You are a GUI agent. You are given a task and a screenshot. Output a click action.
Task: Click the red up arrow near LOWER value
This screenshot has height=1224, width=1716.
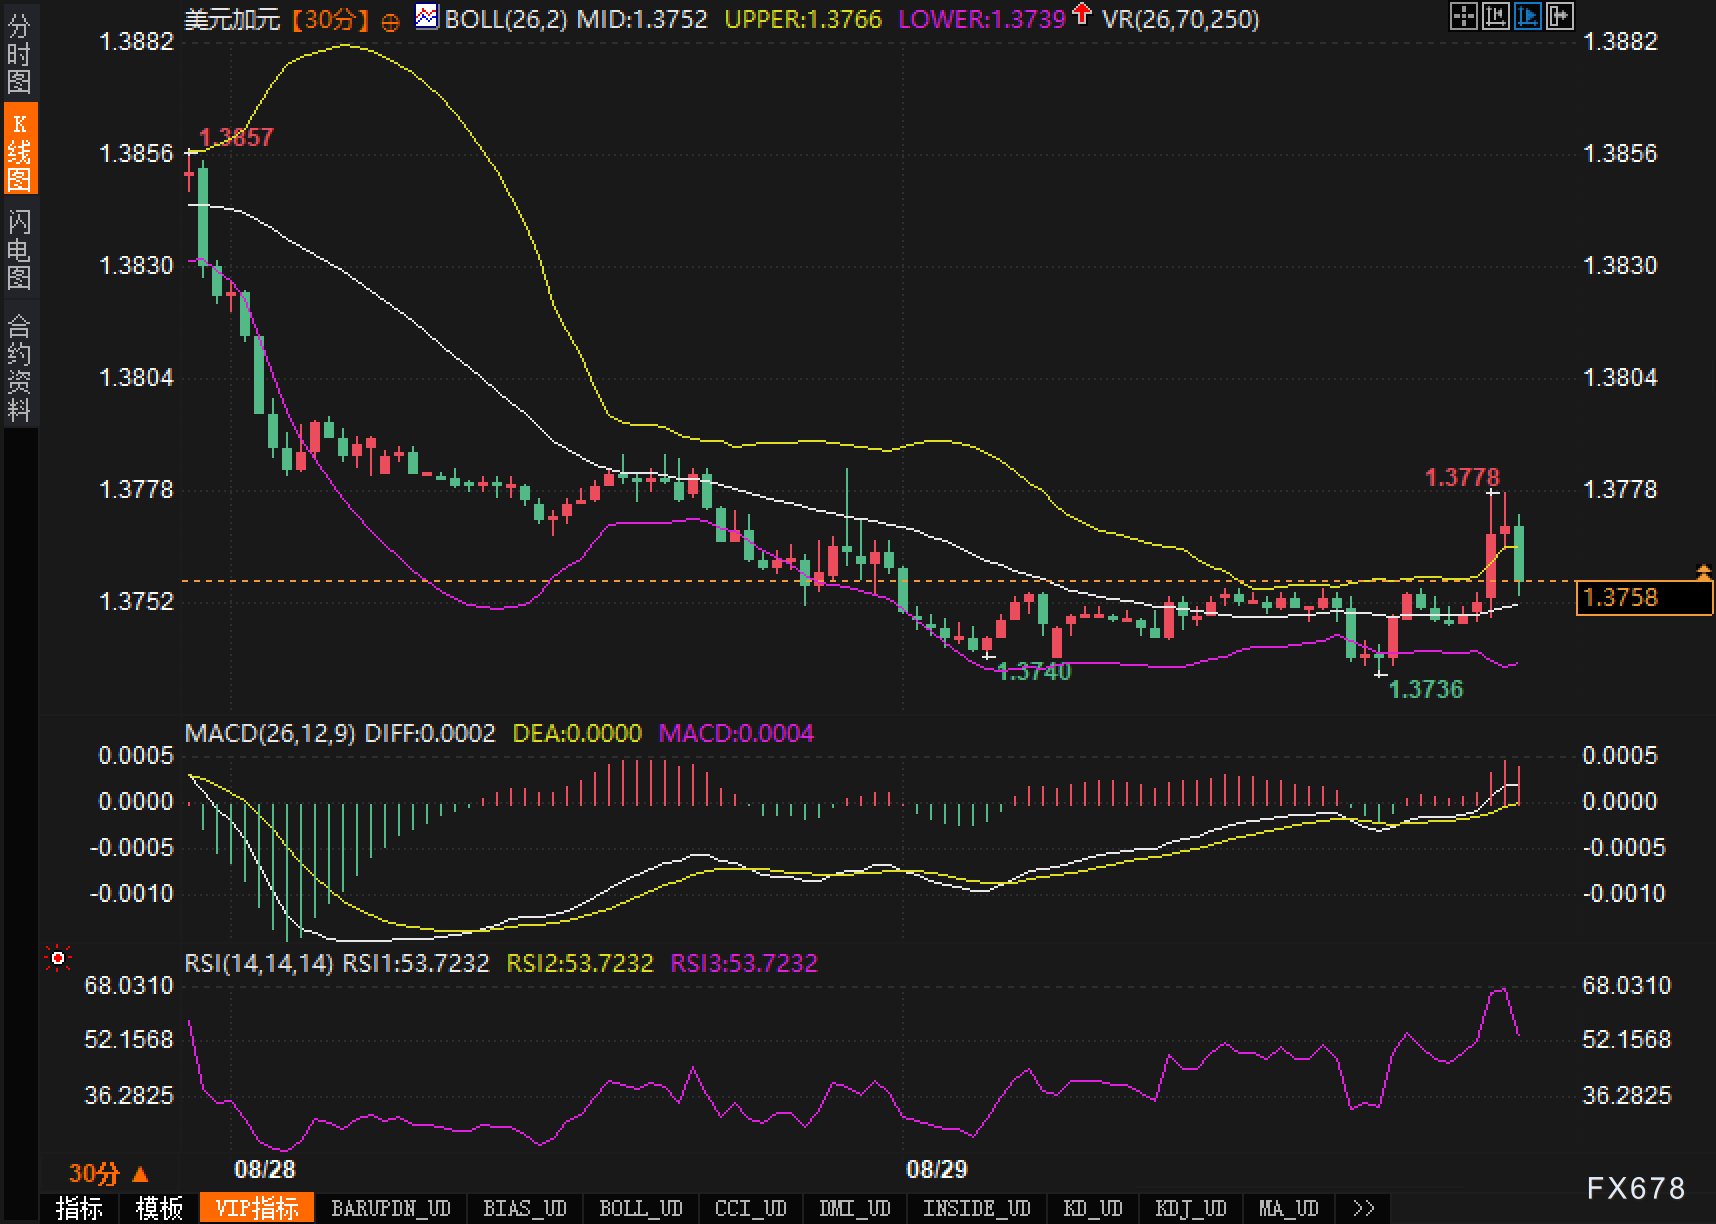pos(1081,14)
